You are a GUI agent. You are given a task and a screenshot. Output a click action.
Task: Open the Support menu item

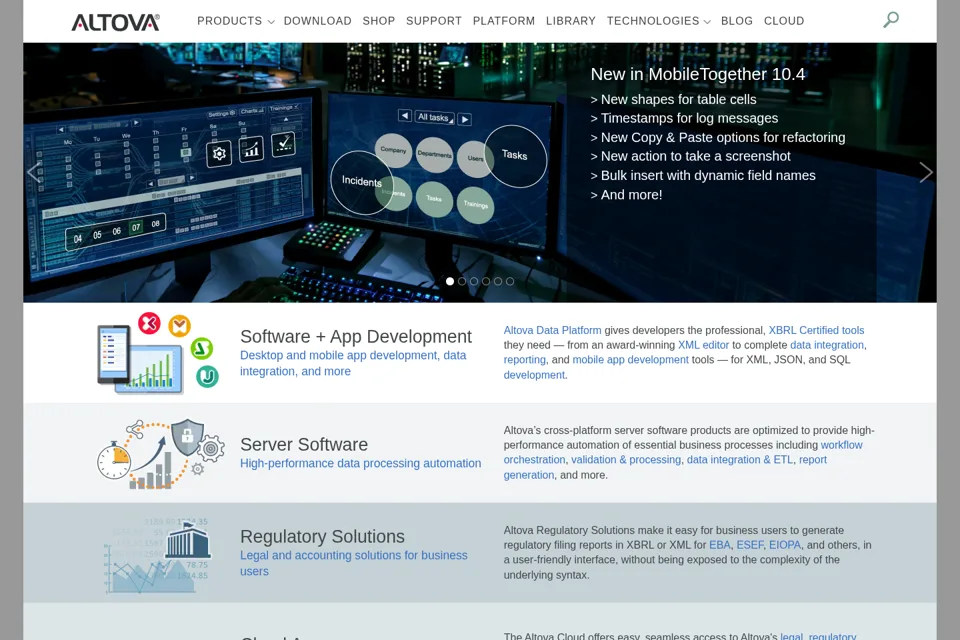tap(434, 21)
